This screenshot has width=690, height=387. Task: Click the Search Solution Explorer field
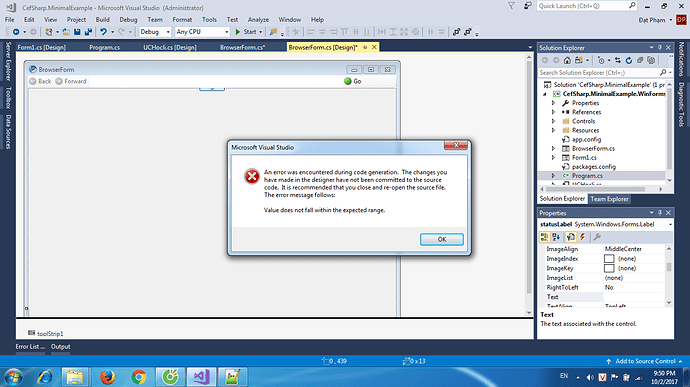598,72
